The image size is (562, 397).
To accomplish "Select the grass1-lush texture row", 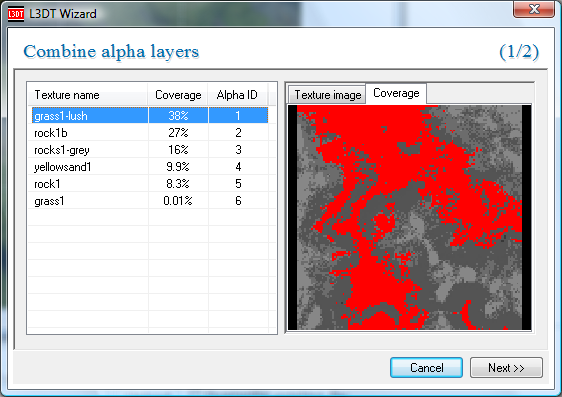I will pyautogui.click(x=150, y=115).
